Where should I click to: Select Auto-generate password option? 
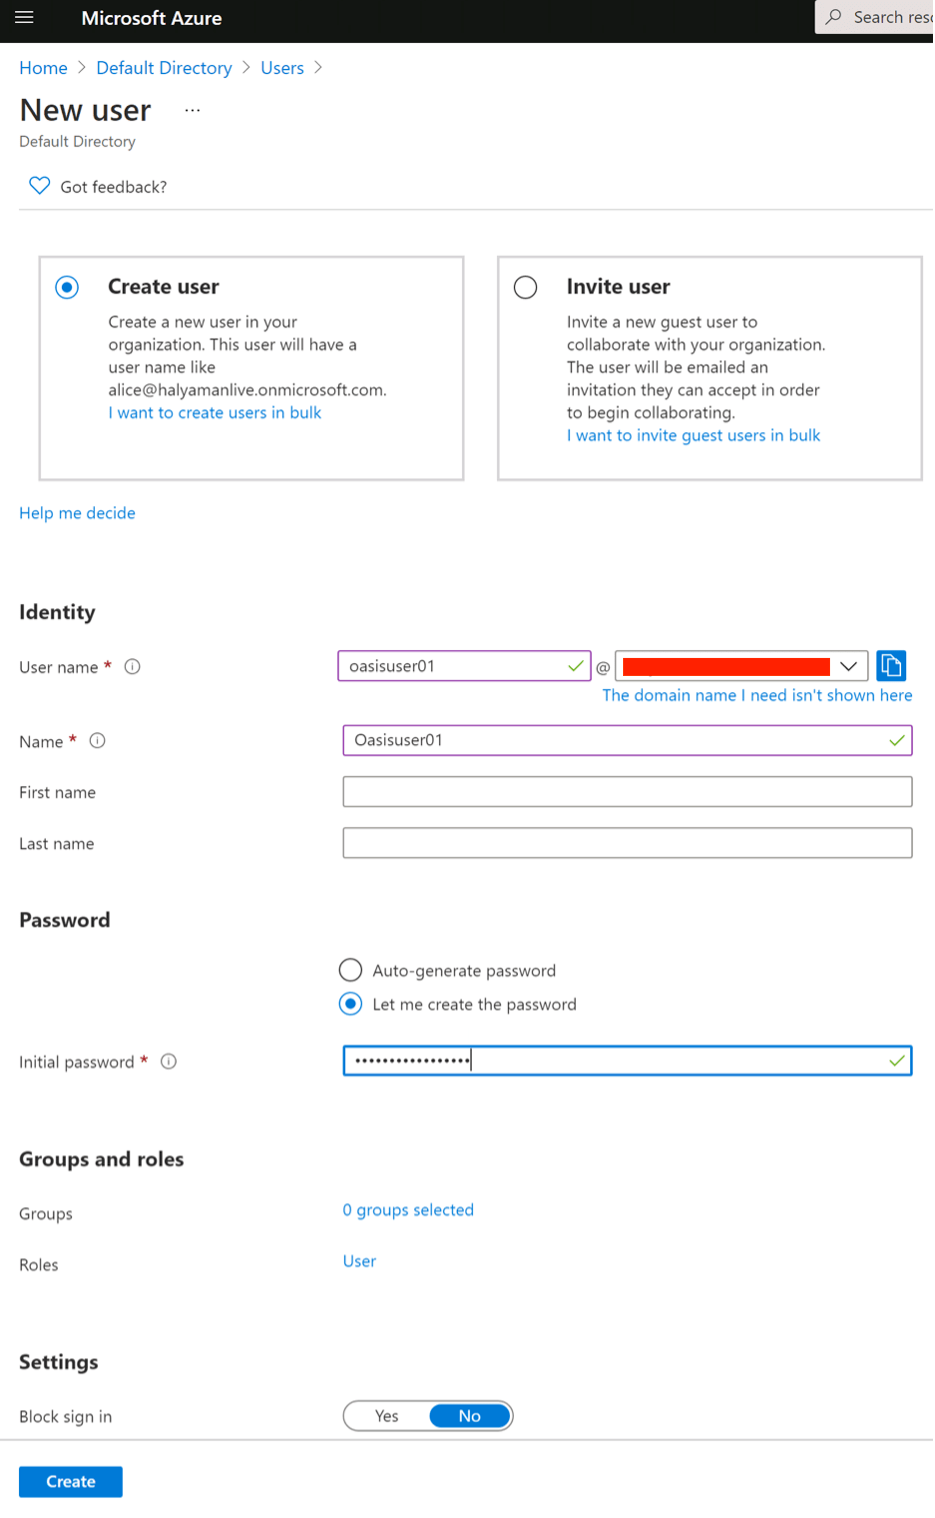tap(350, 970)
